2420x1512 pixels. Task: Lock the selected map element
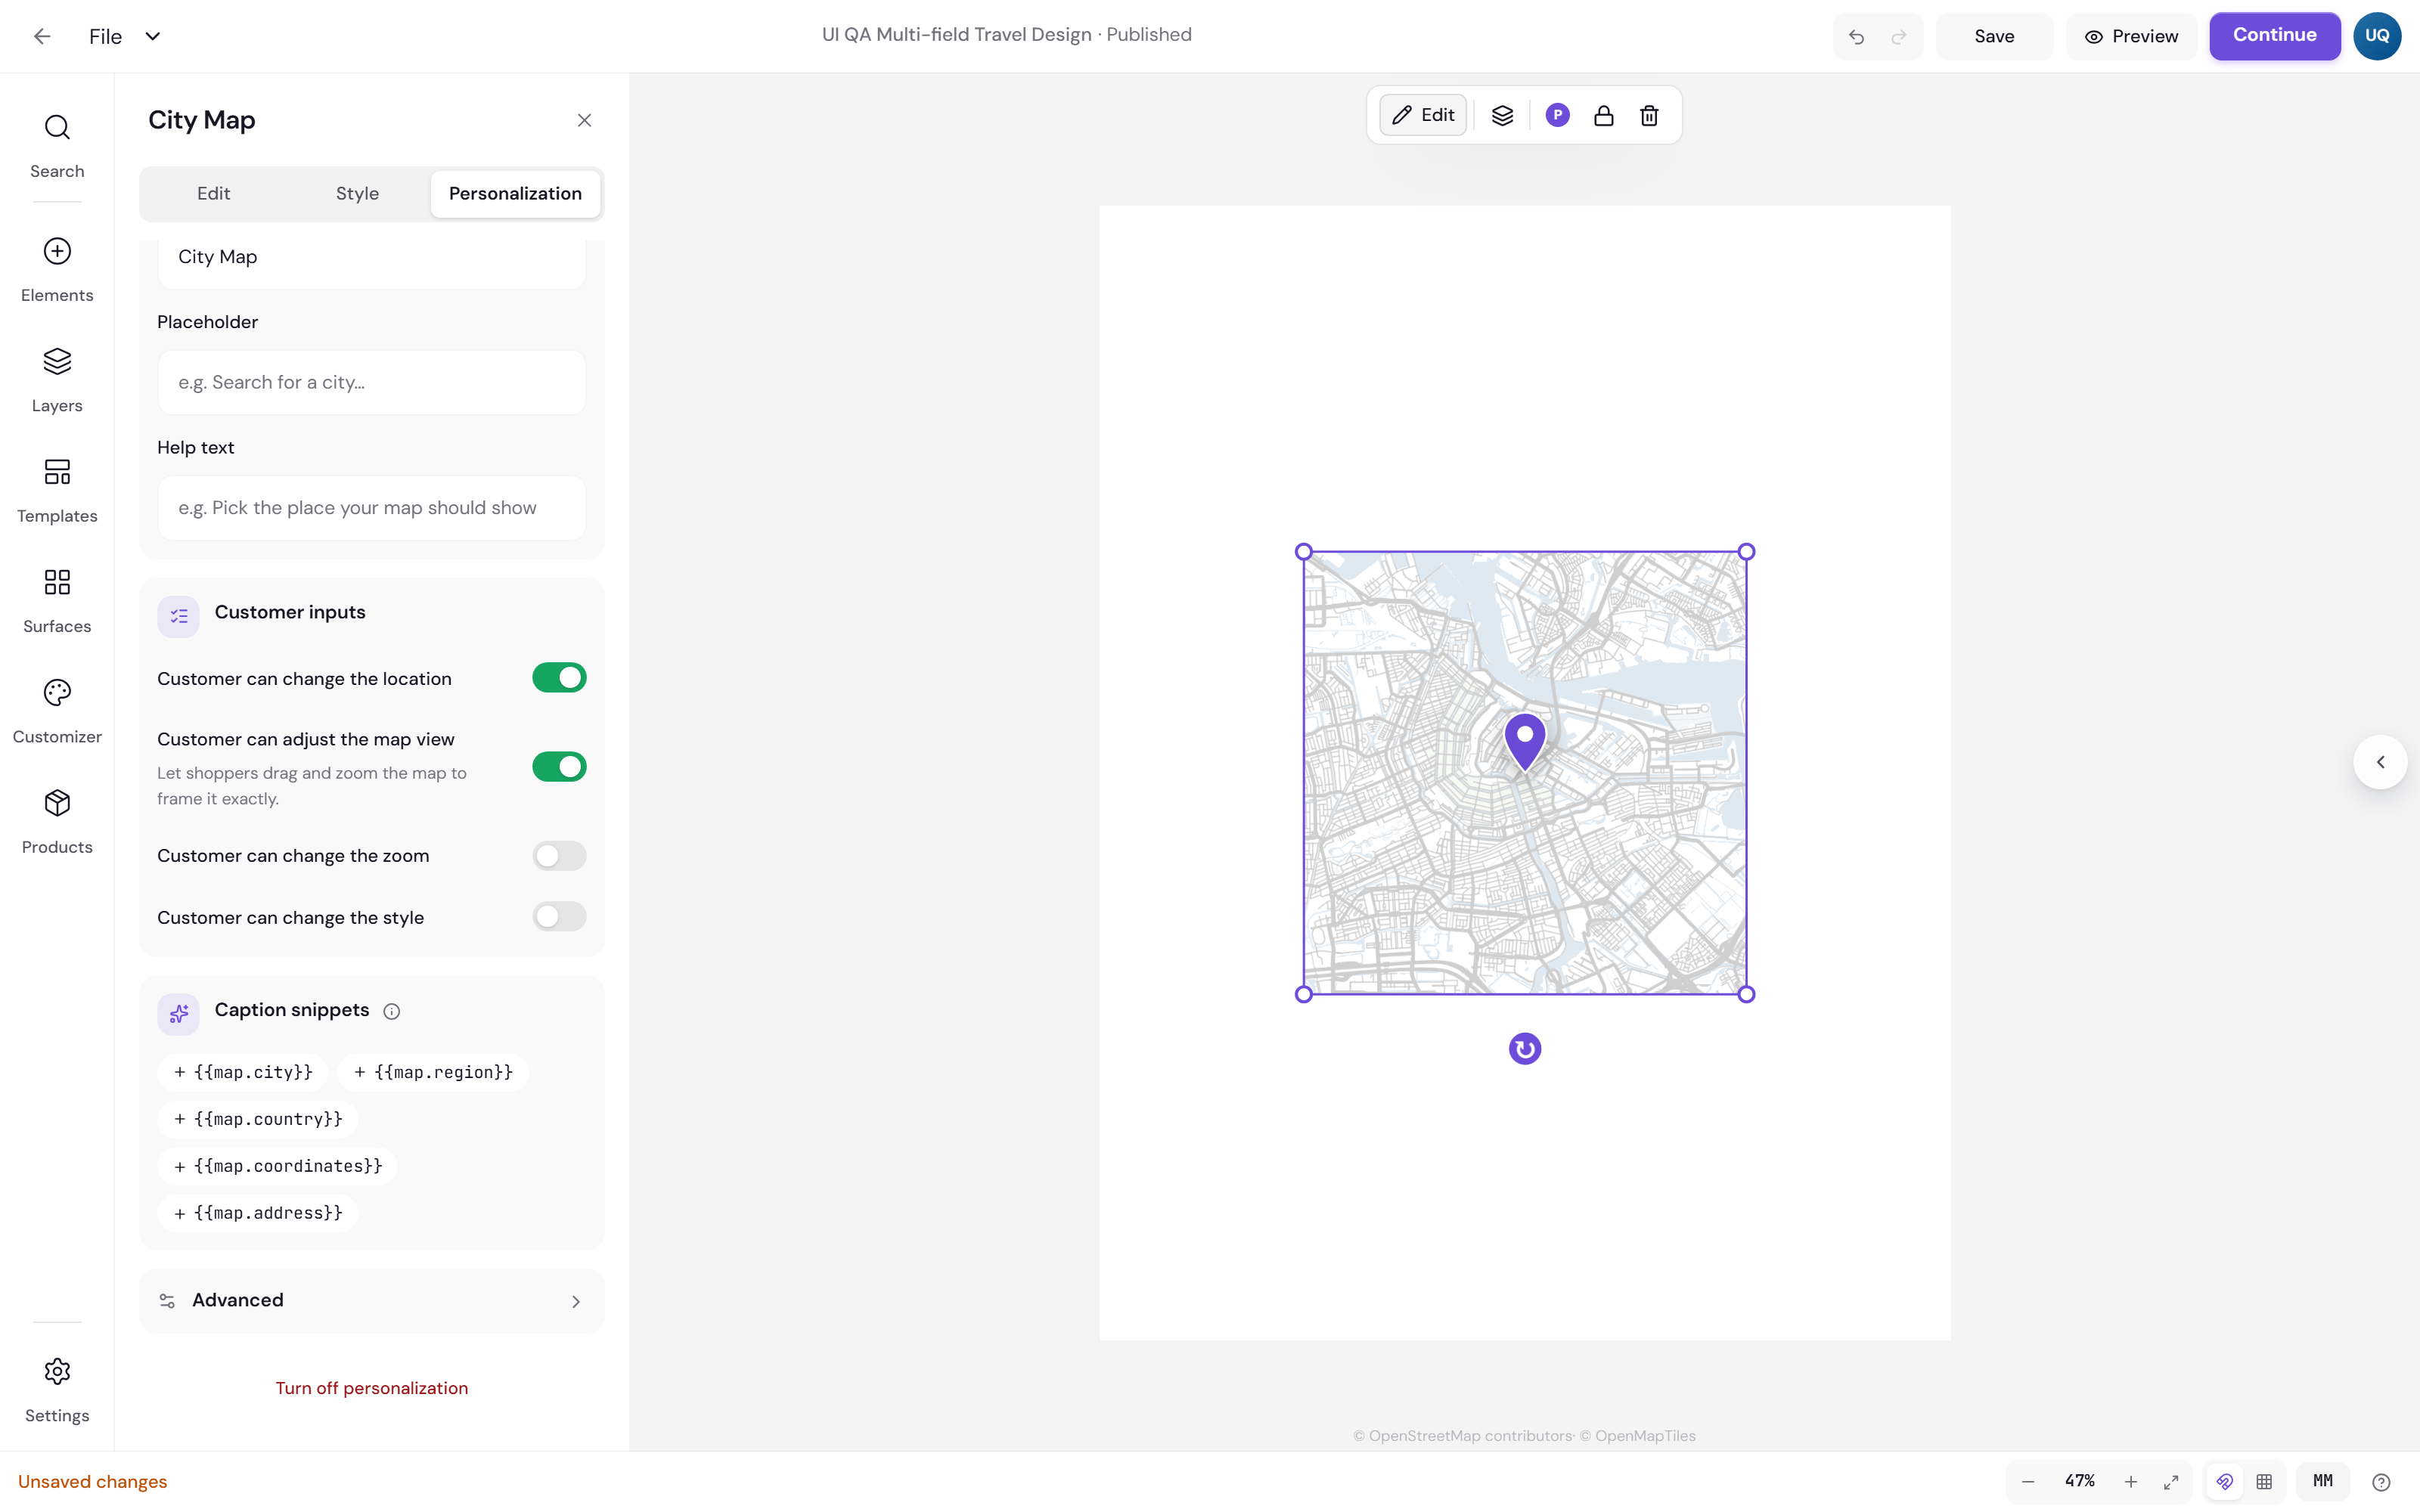[1603, 116]
